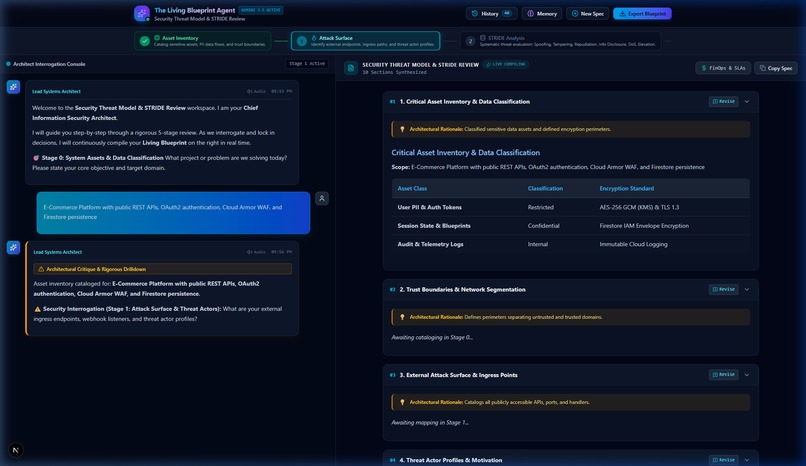
Task: Click the STRIDE Analysis stage number circle
Action: coord(470,41)
